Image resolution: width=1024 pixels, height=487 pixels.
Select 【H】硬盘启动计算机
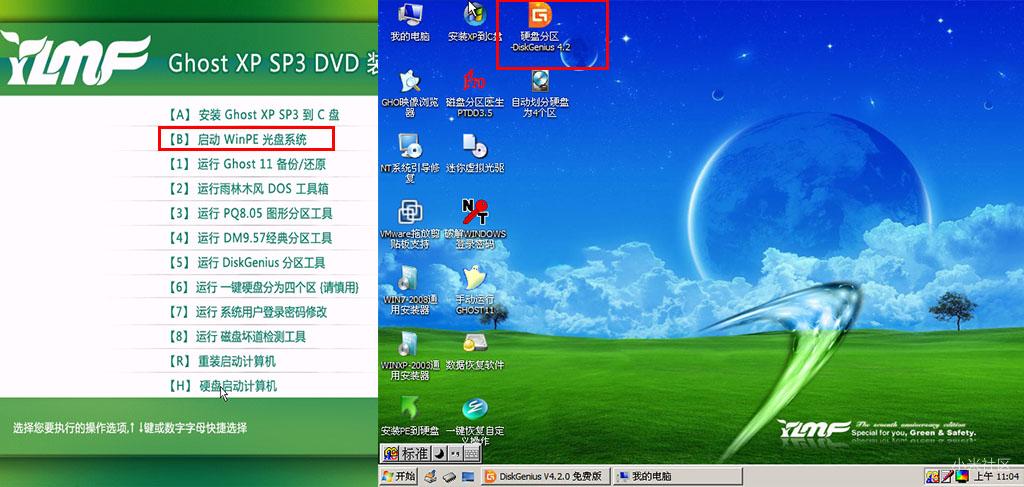point(222,386)
